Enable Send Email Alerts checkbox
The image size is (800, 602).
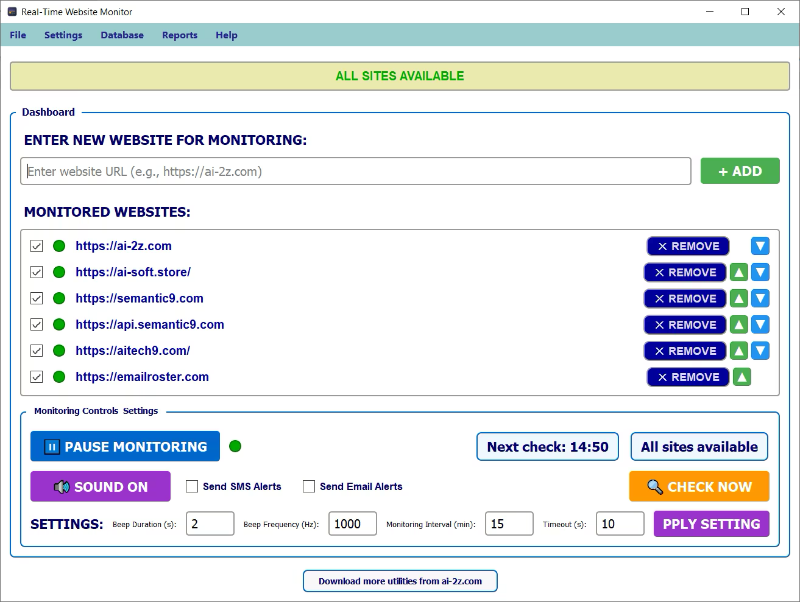click(309, 487)
